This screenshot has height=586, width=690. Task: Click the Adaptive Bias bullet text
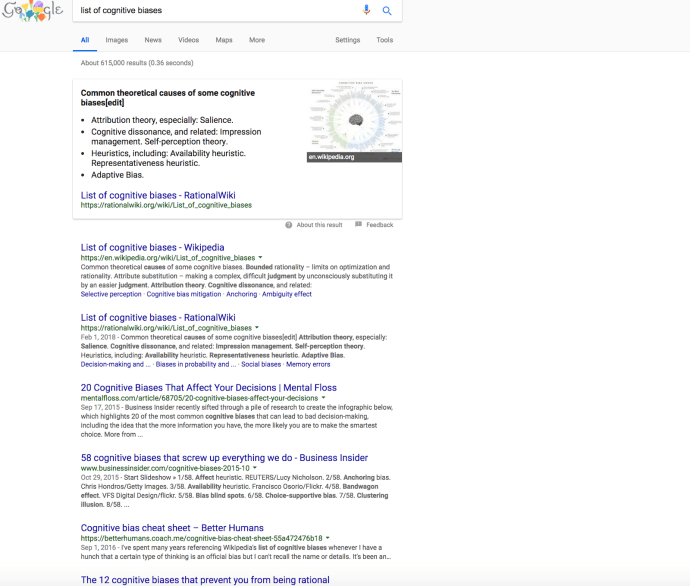click(117, 175)
